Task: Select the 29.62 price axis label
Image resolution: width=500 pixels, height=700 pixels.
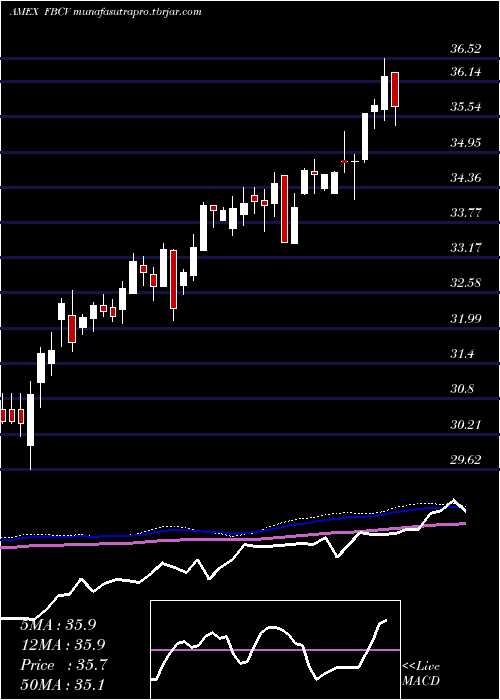Action: click(466, 459)
